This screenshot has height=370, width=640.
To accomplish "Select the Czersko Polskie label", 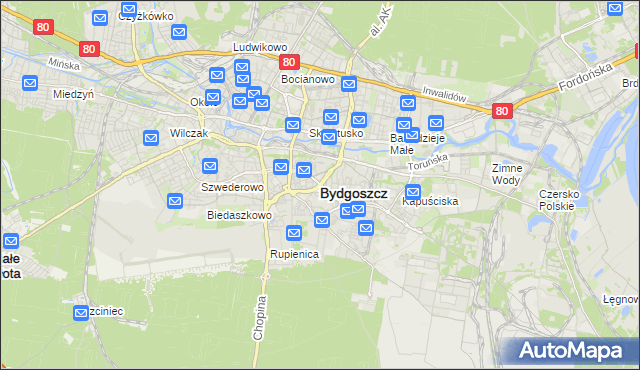I will point(559,200).
